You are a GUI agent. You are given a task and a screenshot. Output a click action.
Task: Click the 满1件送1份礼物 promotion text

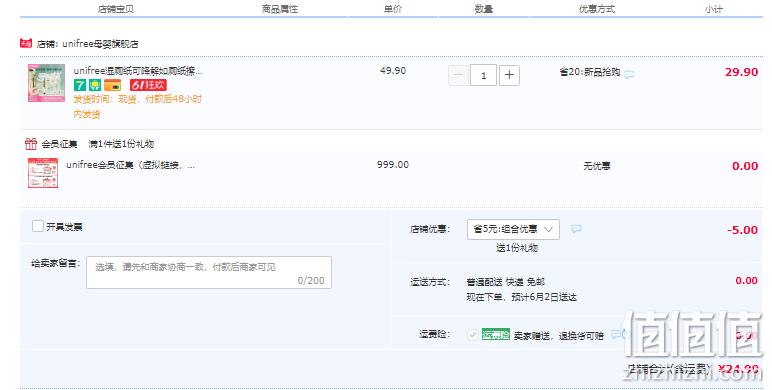(x=121, y=144)
